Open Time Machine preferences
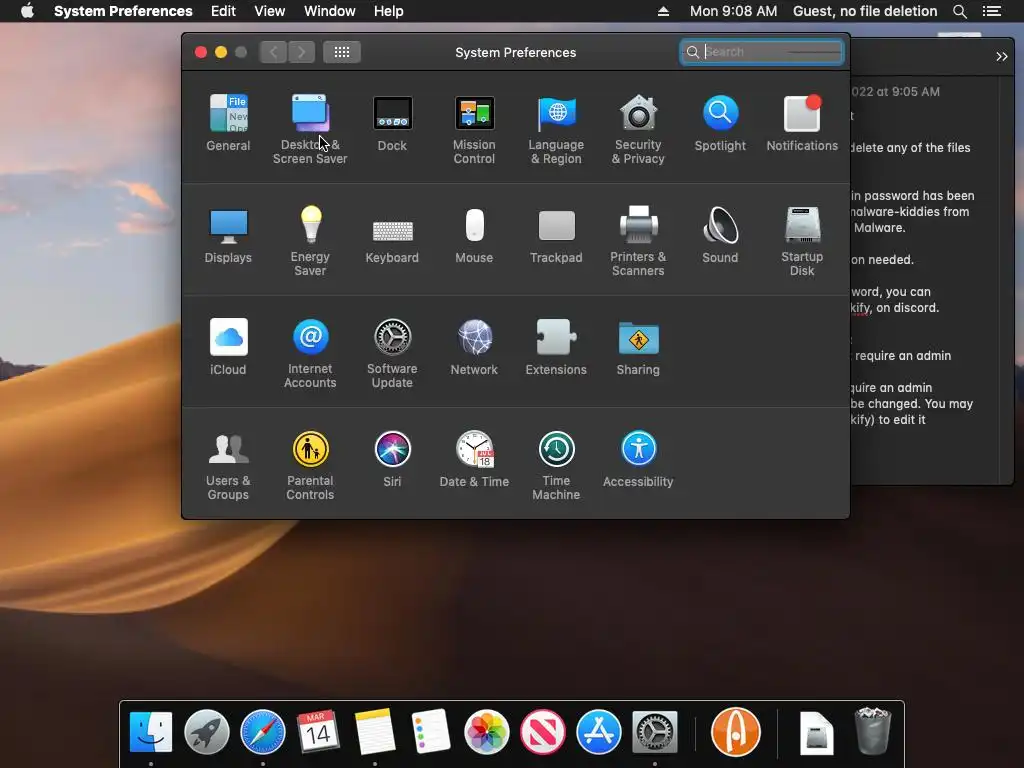The height and width of the screenshot is (768, 1024). 556,465
